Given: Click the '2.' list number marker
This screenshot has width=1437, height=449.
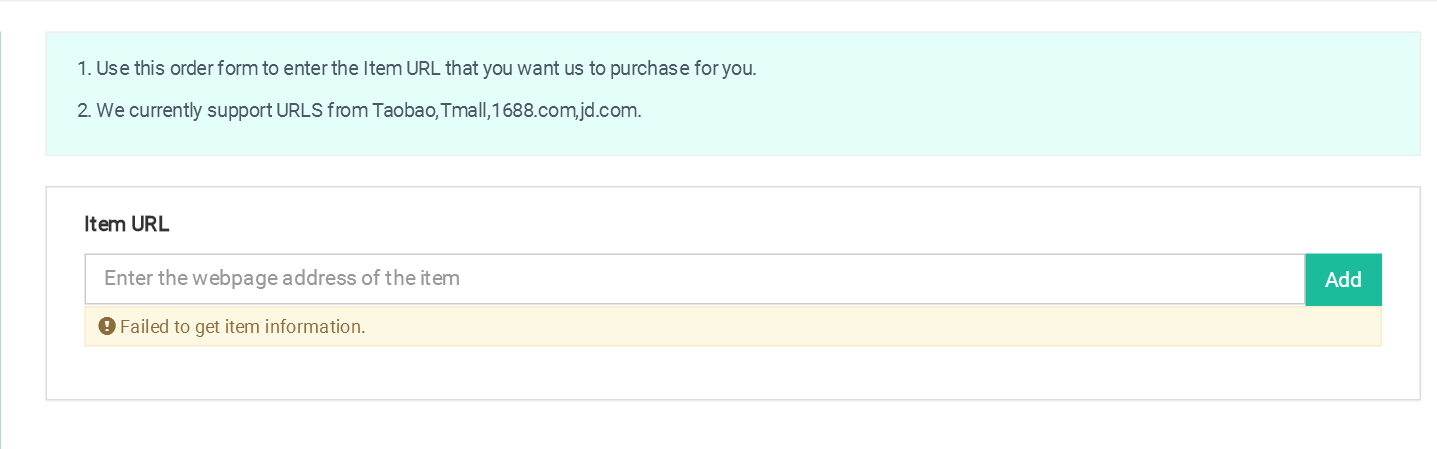Looking at the screenshot, I should pyautogui.click(x=84, y=110).
